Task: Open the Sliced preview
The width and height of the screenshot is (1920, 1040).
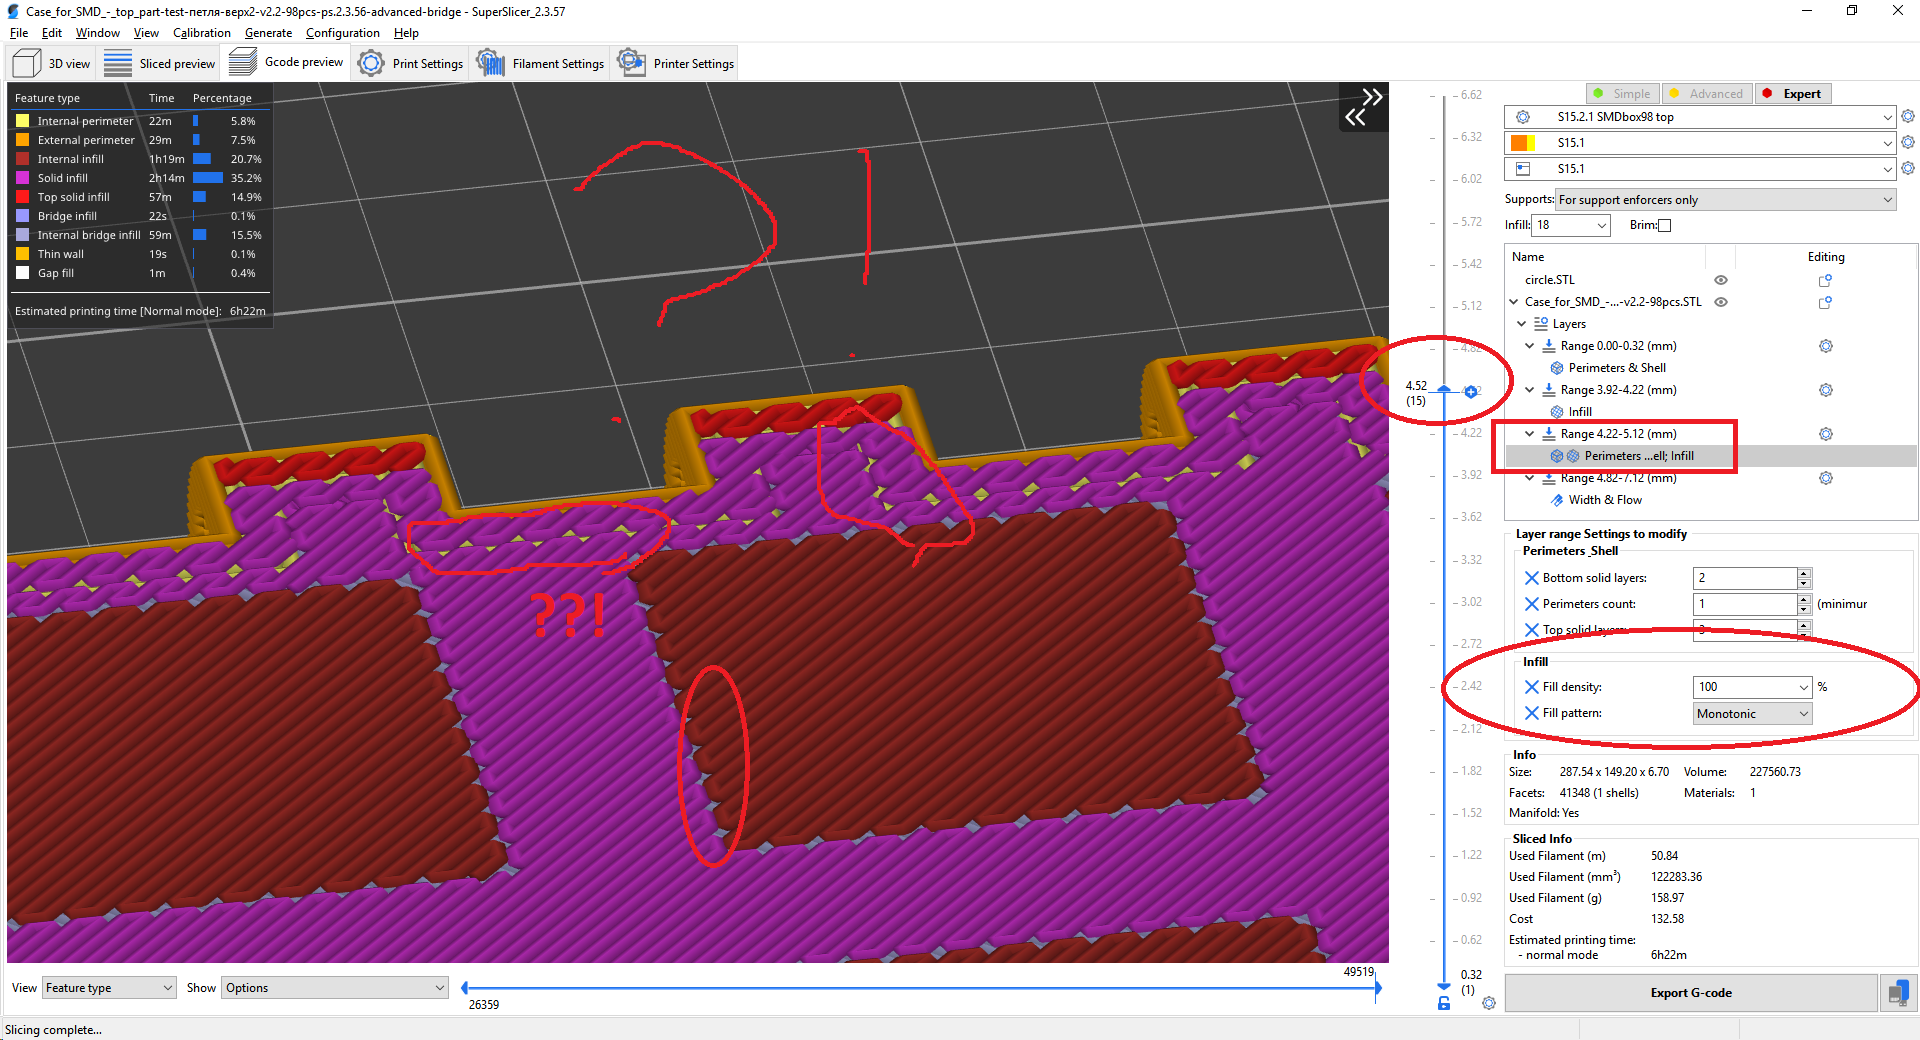Action: click(x=160, y=62)
